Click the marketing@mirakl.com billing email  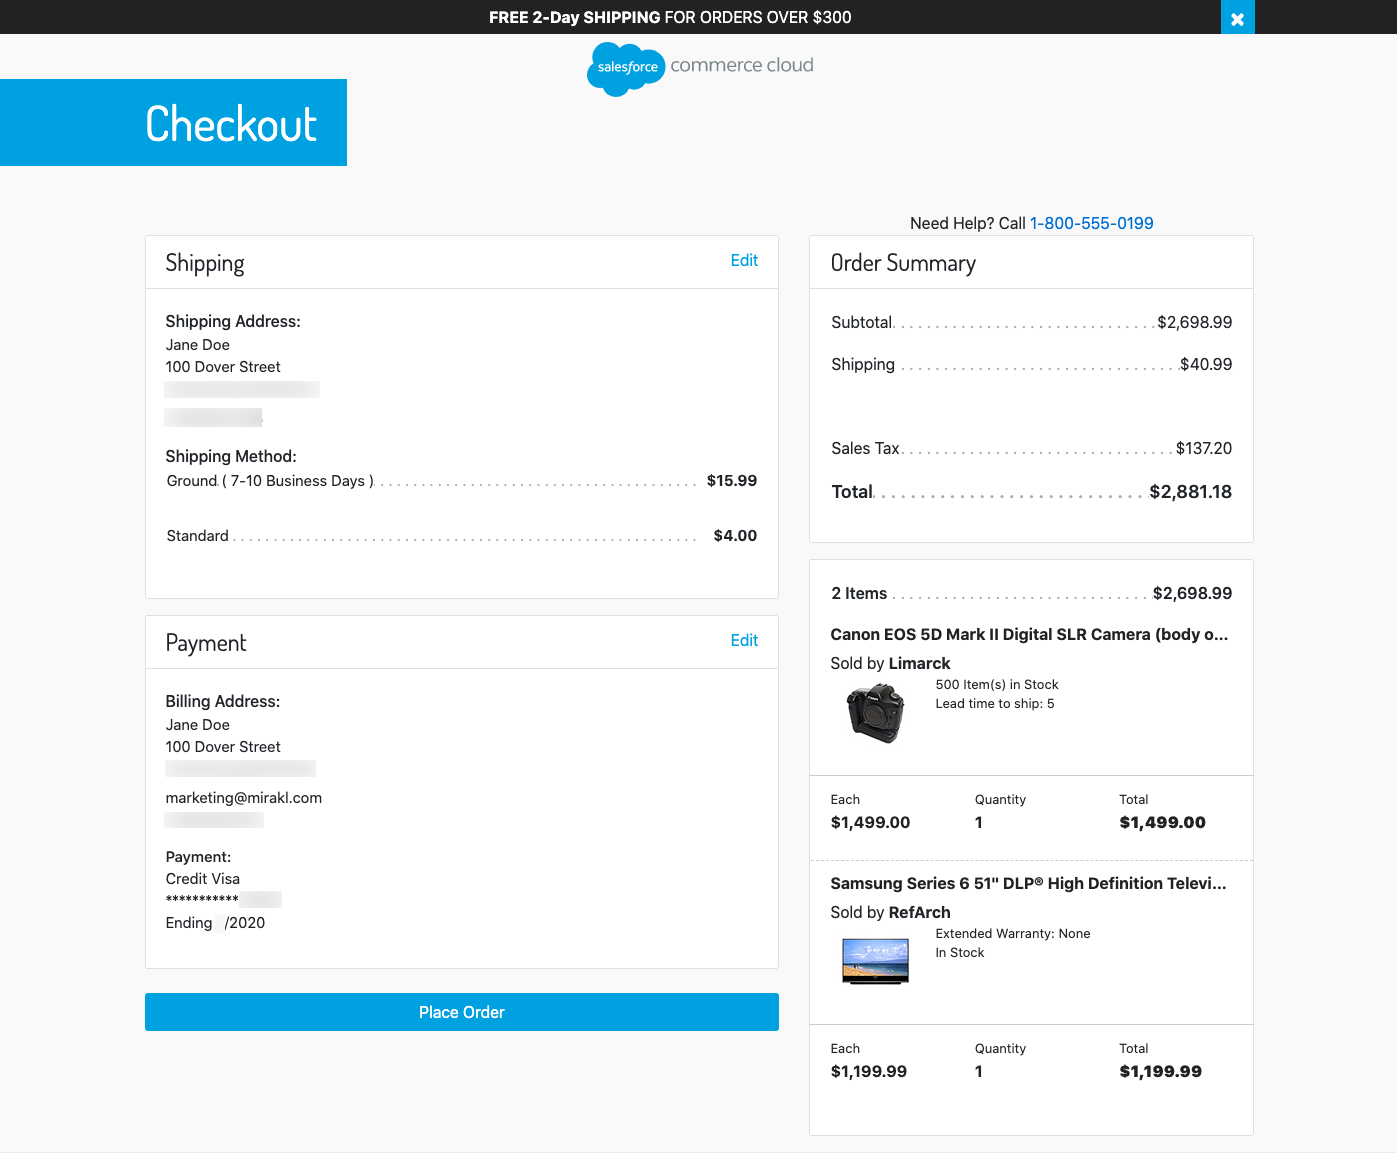click(x=243, y=798)
